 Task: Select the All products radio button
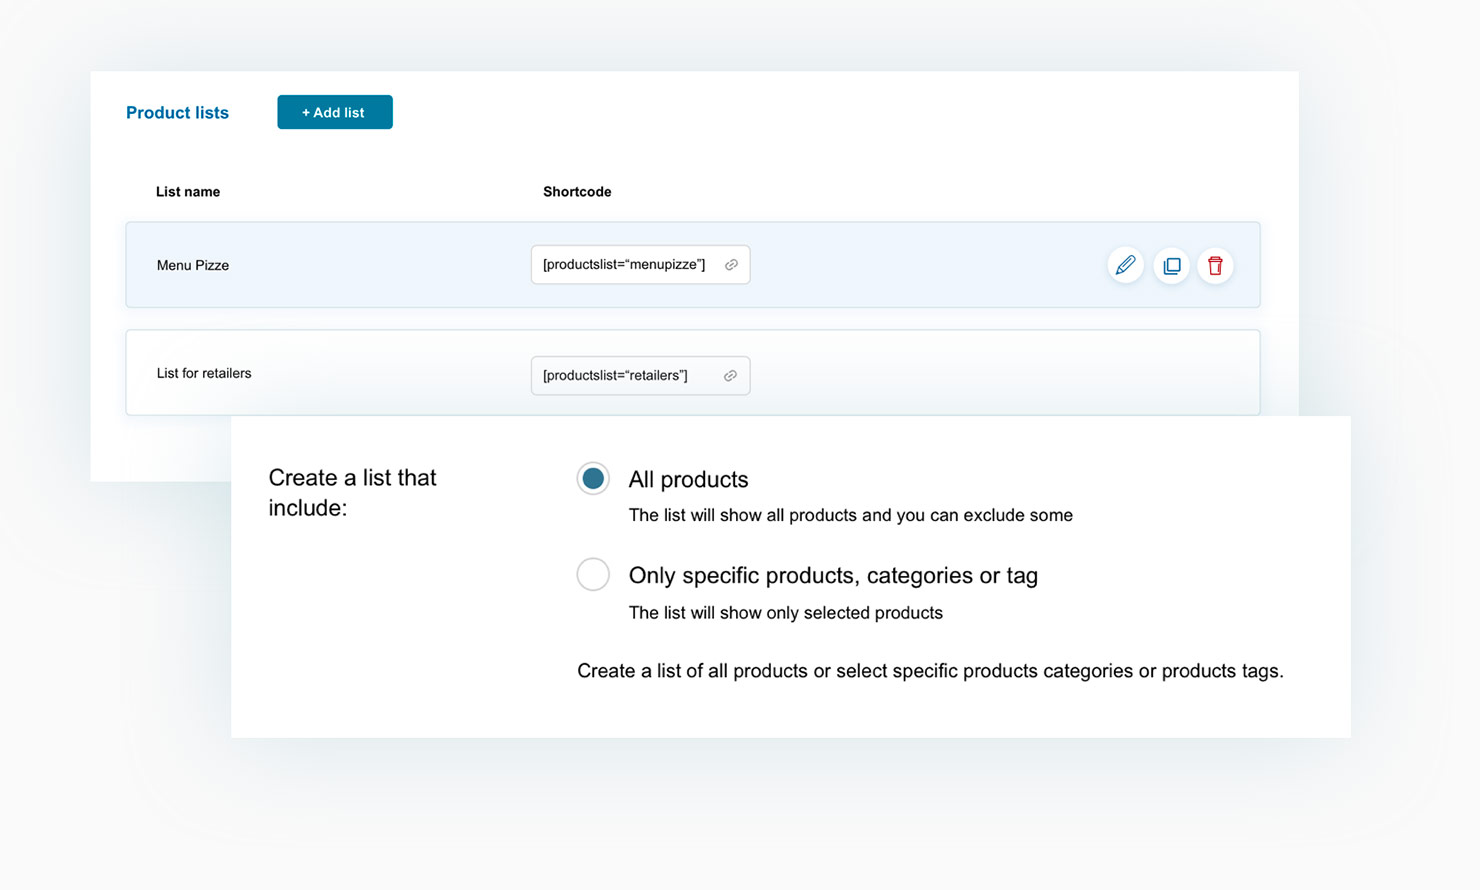point(593,479)
